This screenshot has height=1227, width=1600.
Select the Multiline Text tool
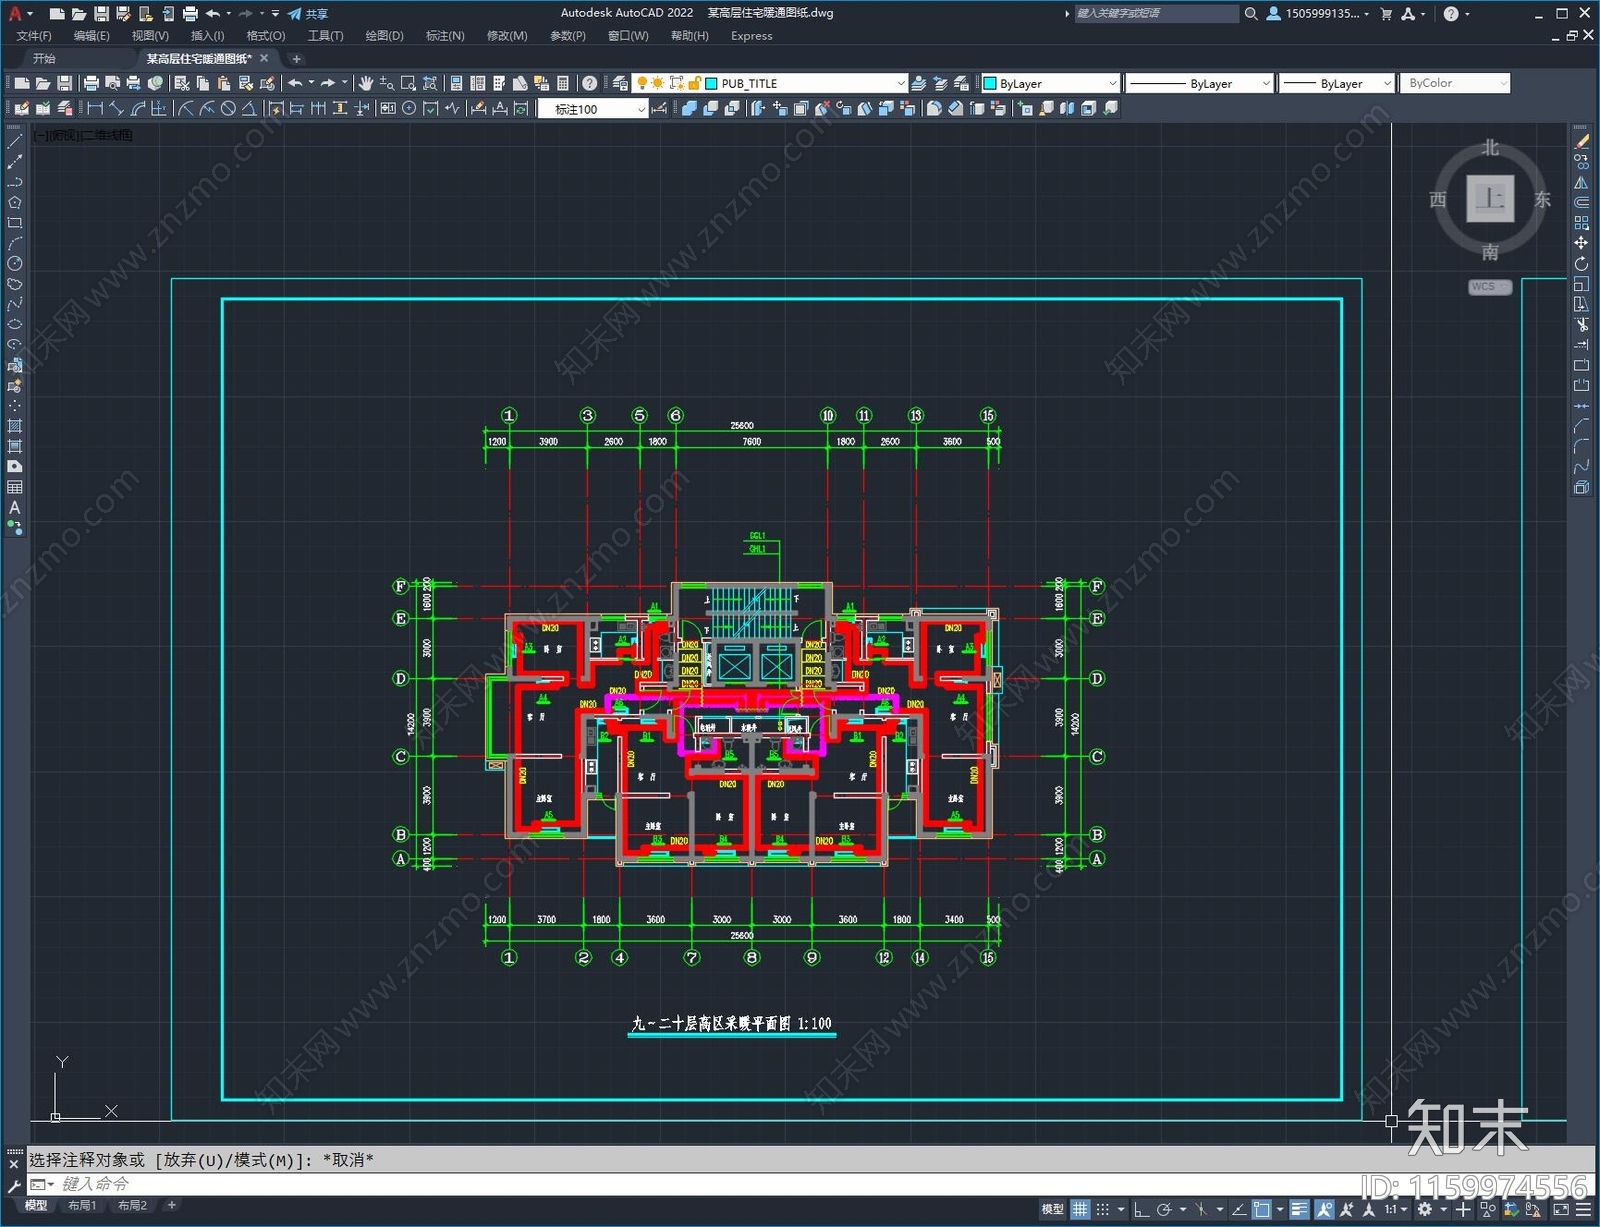14,507
